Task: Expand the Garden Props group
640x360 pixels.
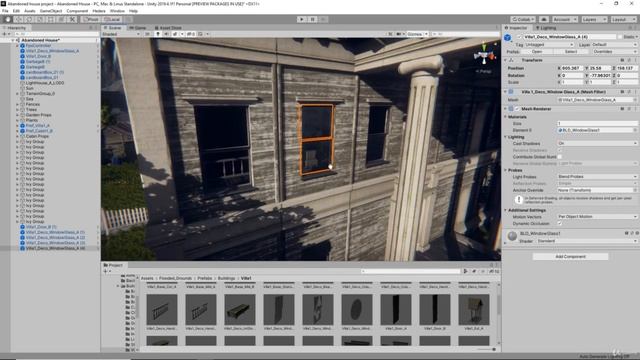Action: [18, 115]
